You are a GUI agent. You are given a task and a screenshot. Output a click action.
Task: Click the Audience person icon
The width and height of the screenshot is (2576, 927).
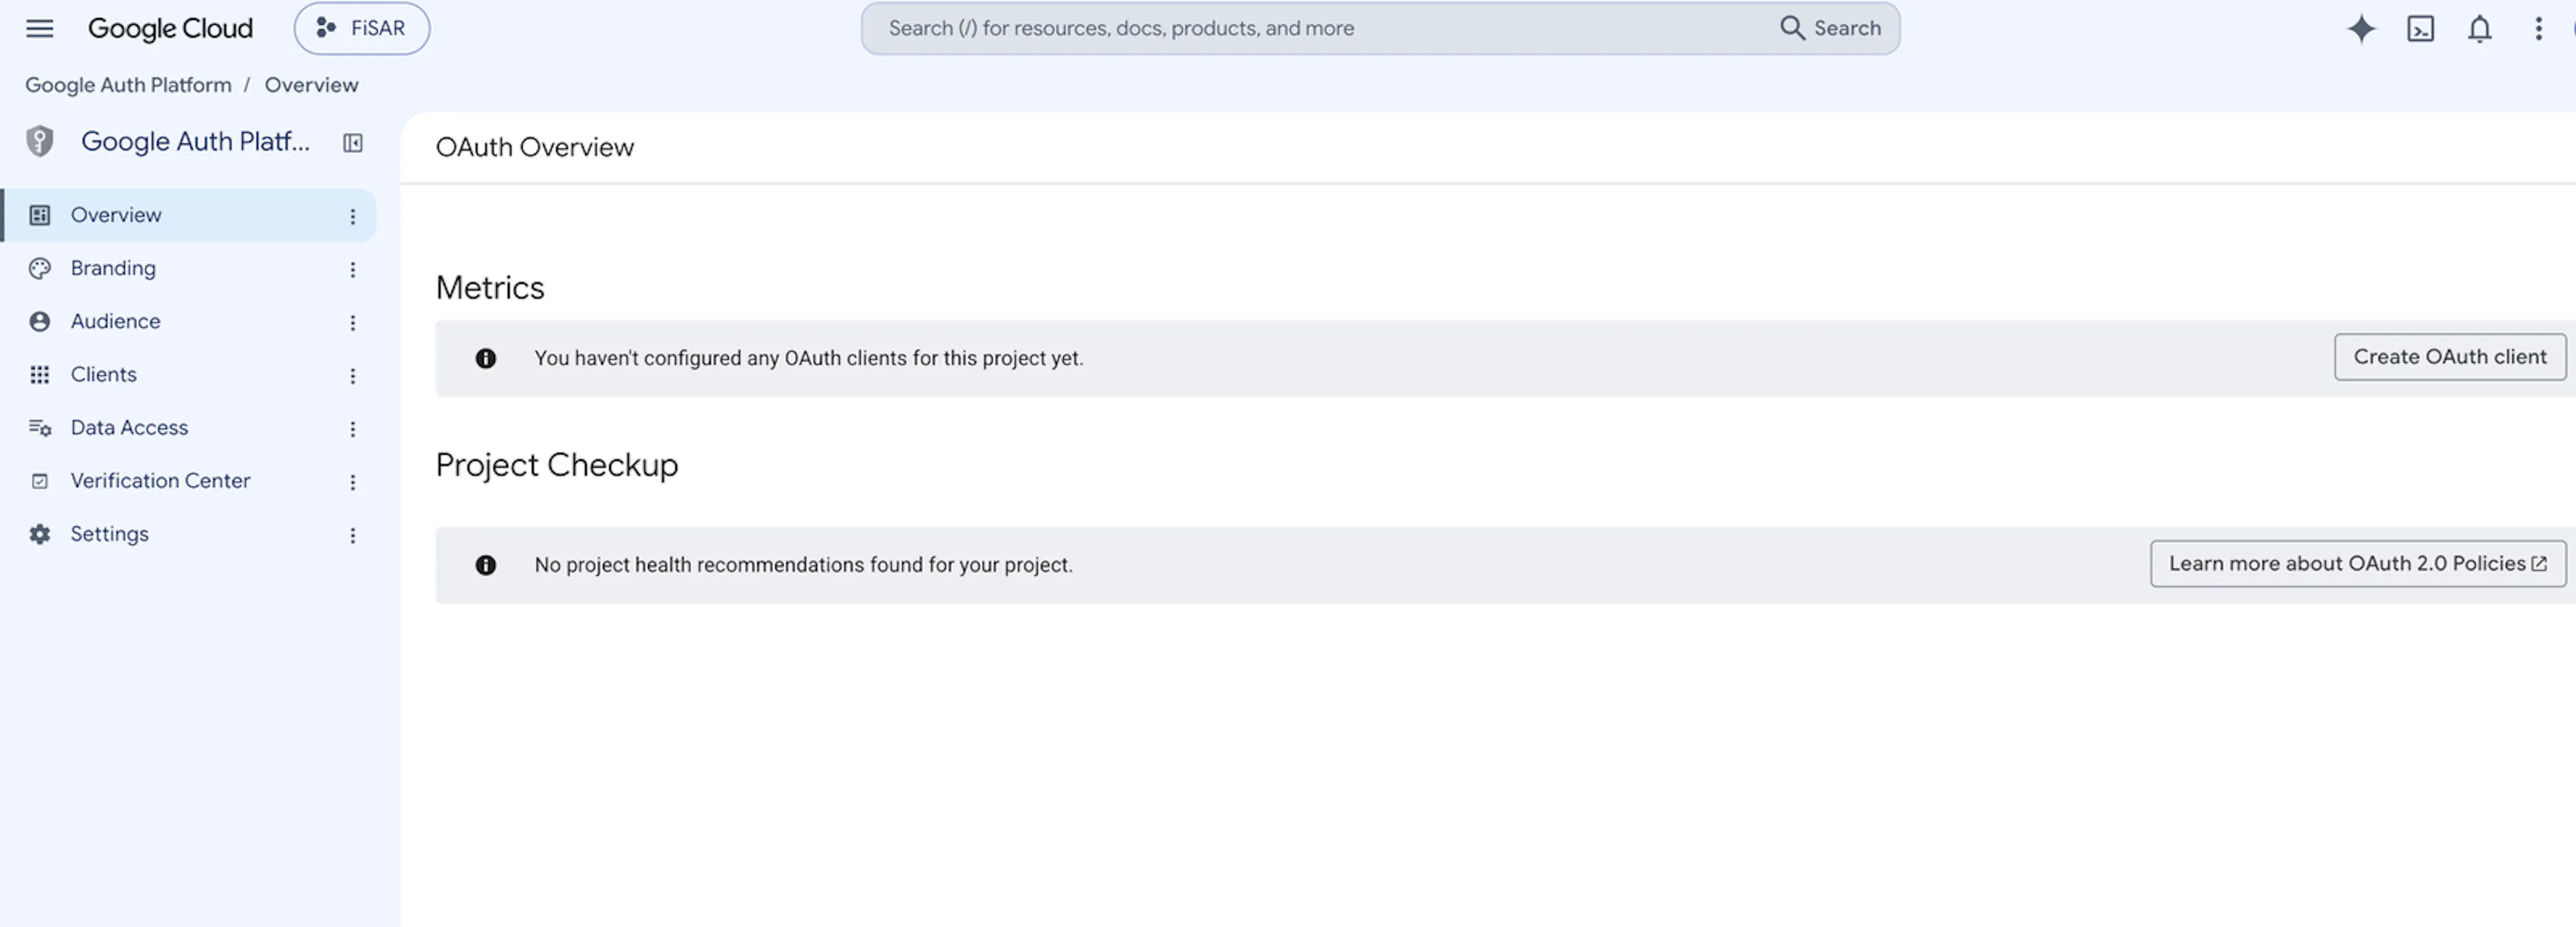pyautogui.click(x=40, y=321)
